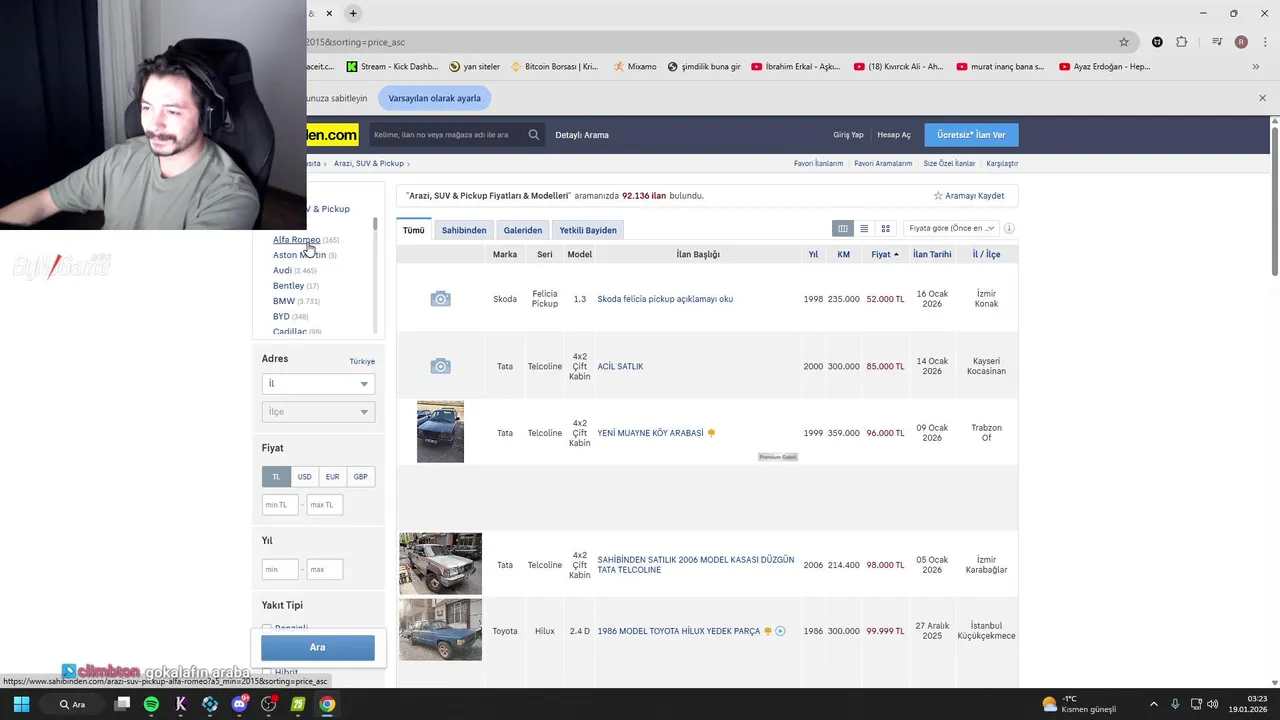Open the Stream - Kick Dashboard bookmark

click(x=392, y=67)
